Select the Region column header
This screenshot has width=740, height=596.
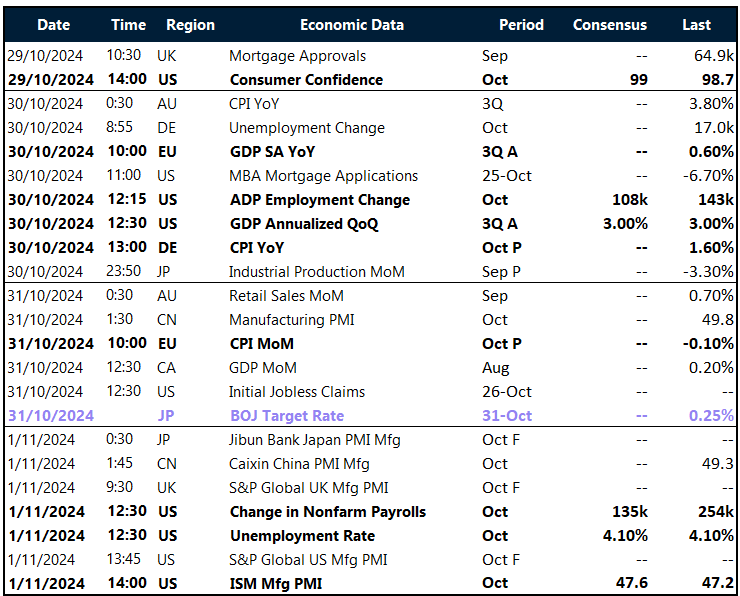(190, 25)
